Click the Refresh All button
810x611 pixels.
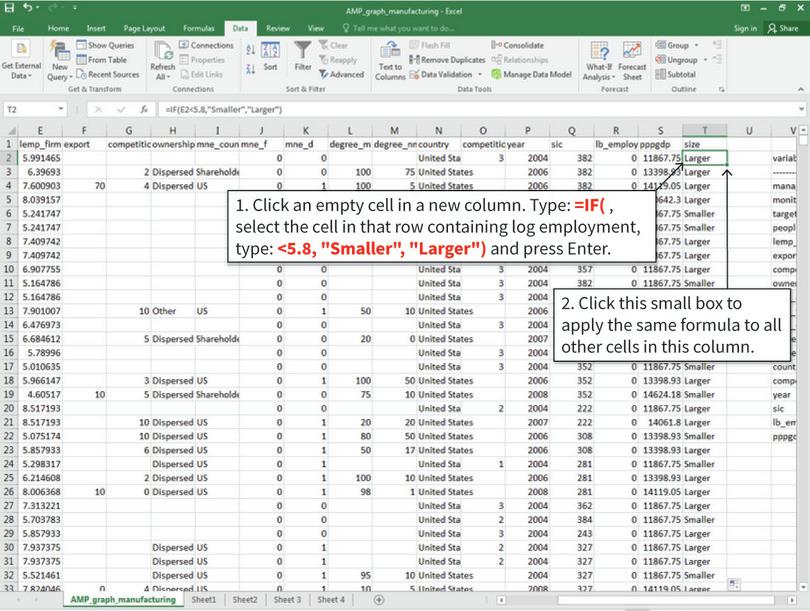[x=161, y=58]
